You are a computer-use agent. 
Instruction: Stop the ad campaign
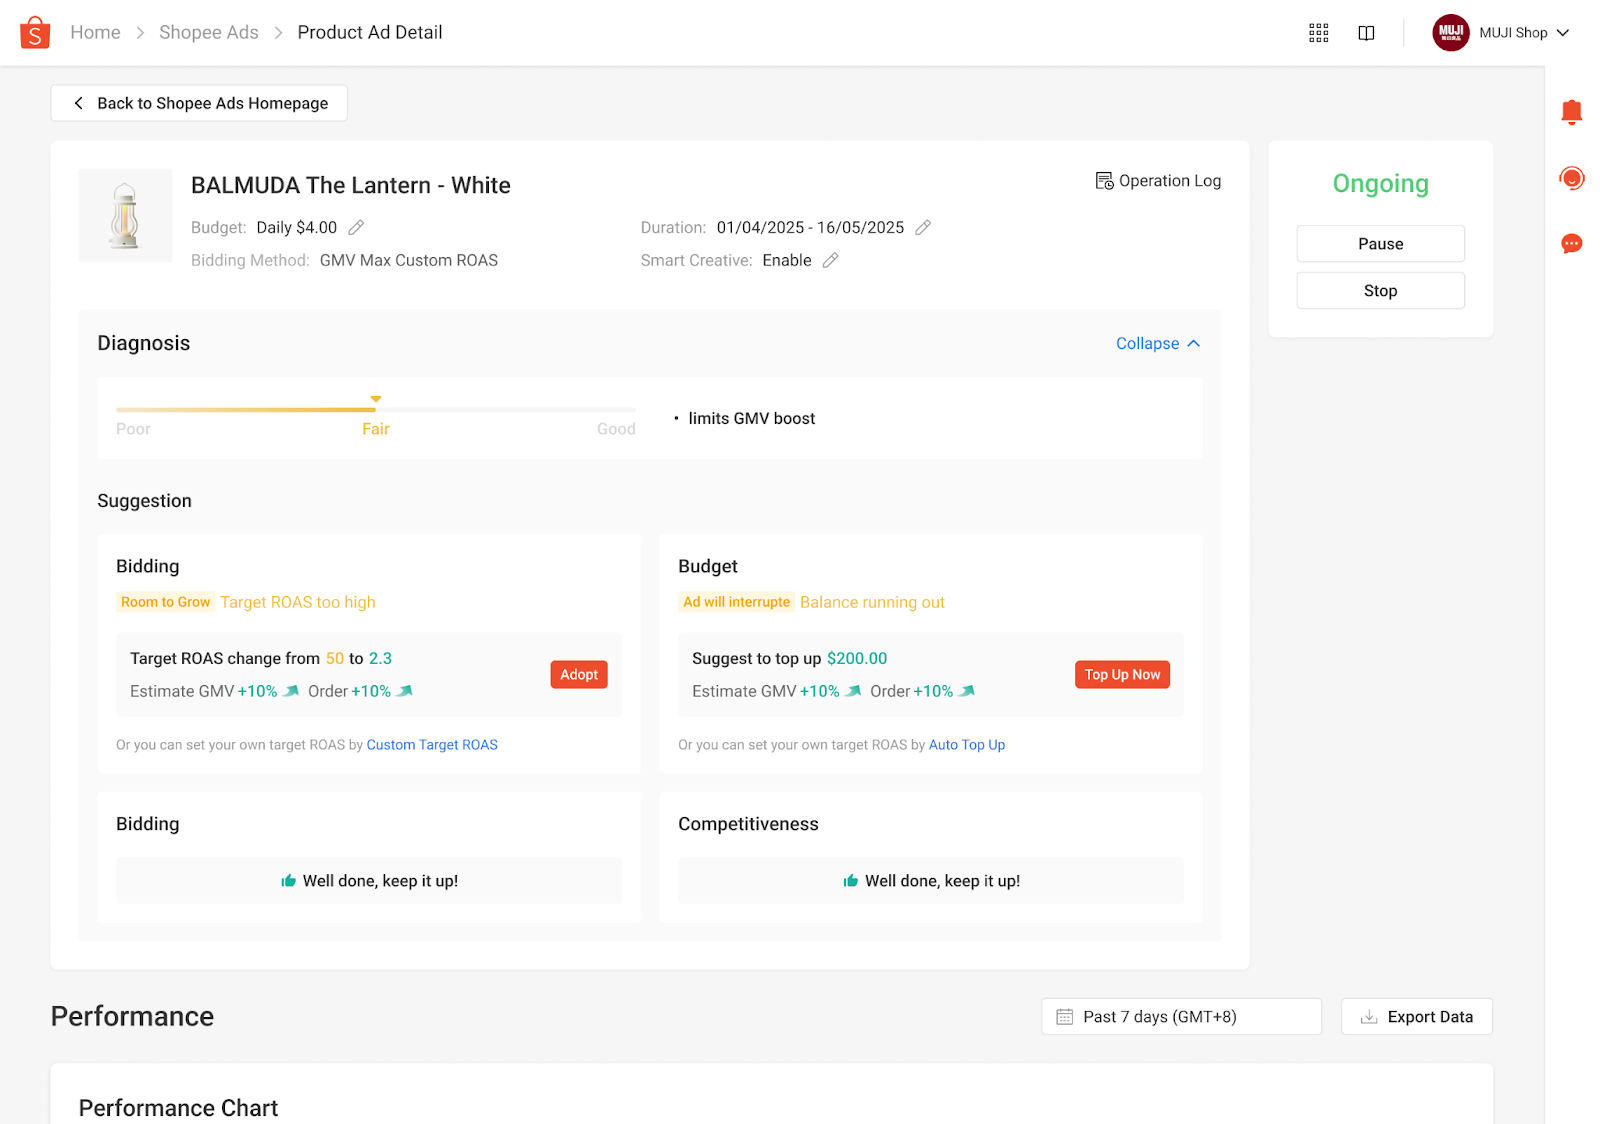coord(1380,291)
